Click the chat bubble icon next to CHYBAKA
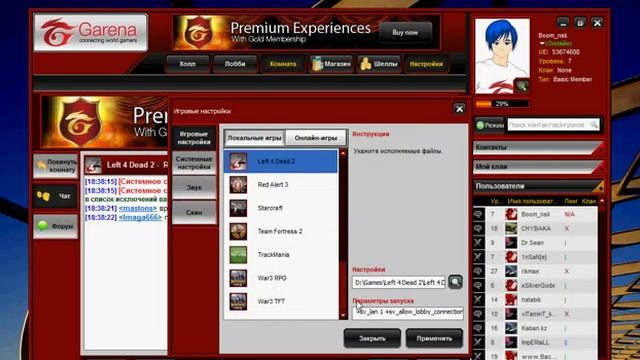640x360 pixels. pyautogui.click(x=478, y=228)
